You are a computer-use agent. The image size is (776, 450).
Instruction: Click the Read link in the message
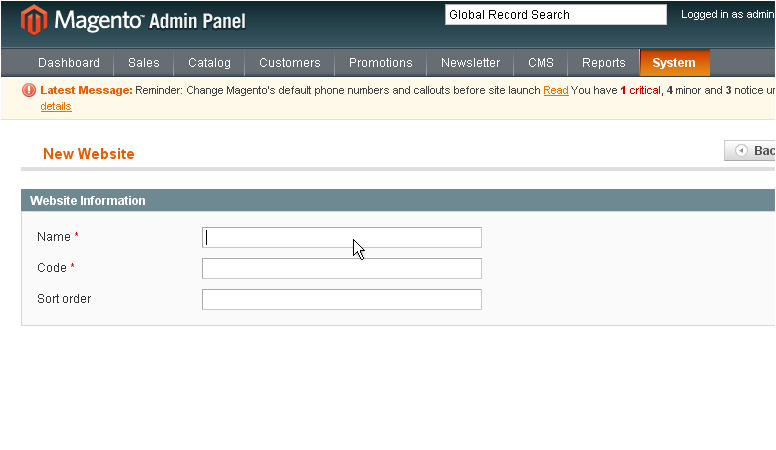[556, 91]
